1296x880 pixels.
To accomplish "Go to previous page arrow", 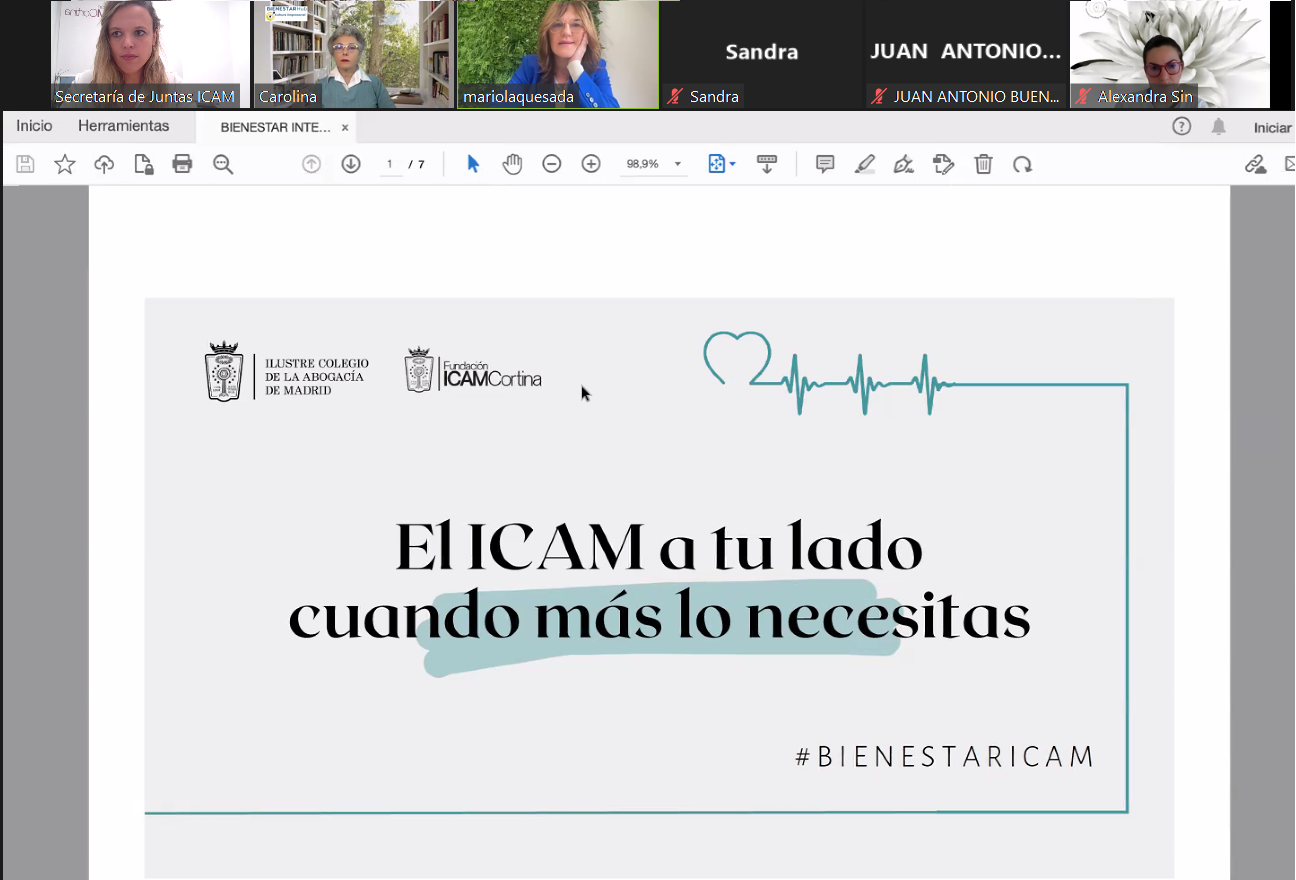I will coord(311,164).
